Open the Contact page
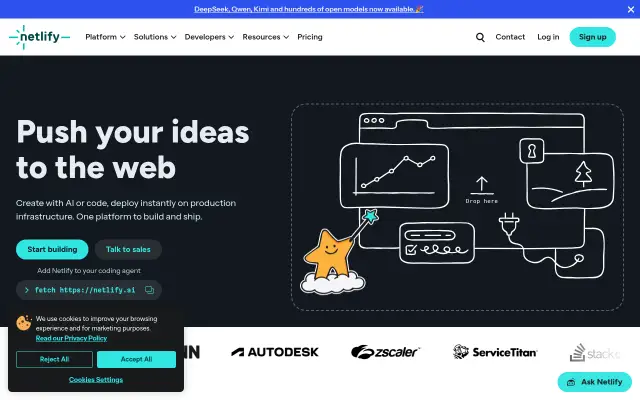The height and width of the screenshot is (400, 640). [510, 37]
